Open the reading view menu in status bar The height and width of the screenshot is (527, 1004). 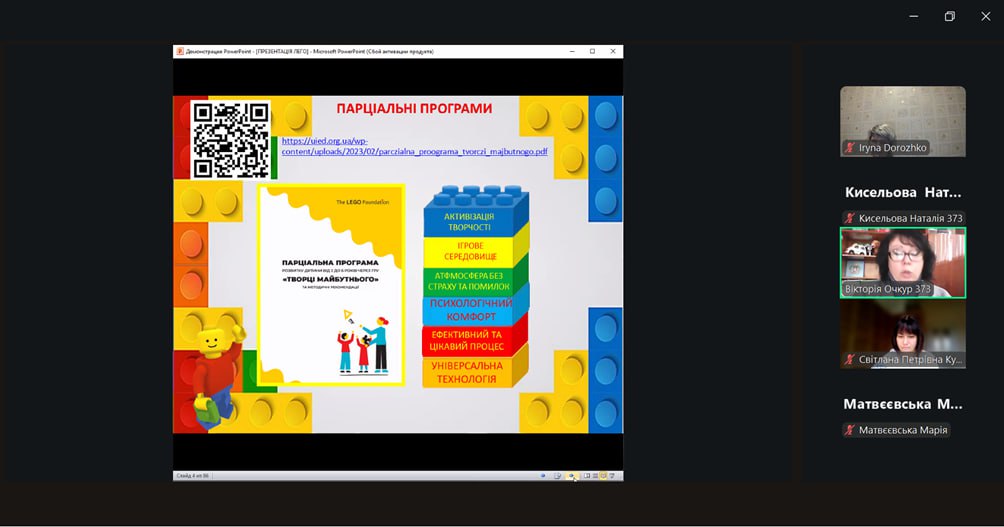pyautogui.click(x=557, y=476)
